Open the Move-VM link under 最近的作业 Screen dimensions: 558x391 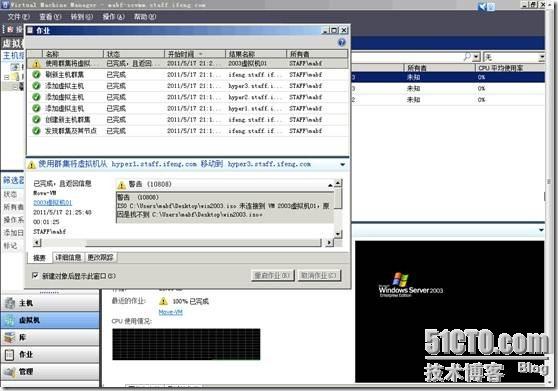point(170,312)
